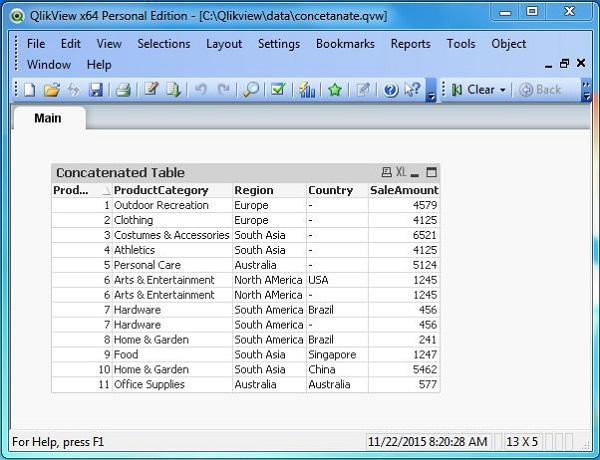Screen dimensions: 600x460
Task: Select the 5462 sale amount cell
Action: 404,370
